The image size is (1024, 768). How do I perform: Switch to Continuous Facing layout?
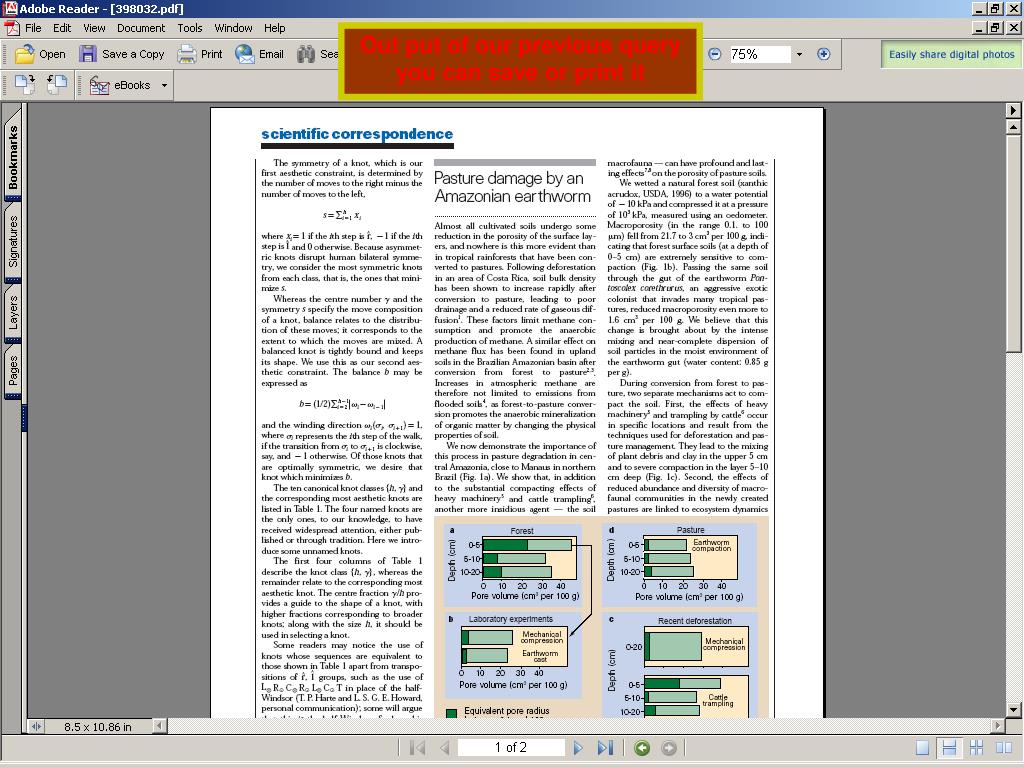(976, 748)
